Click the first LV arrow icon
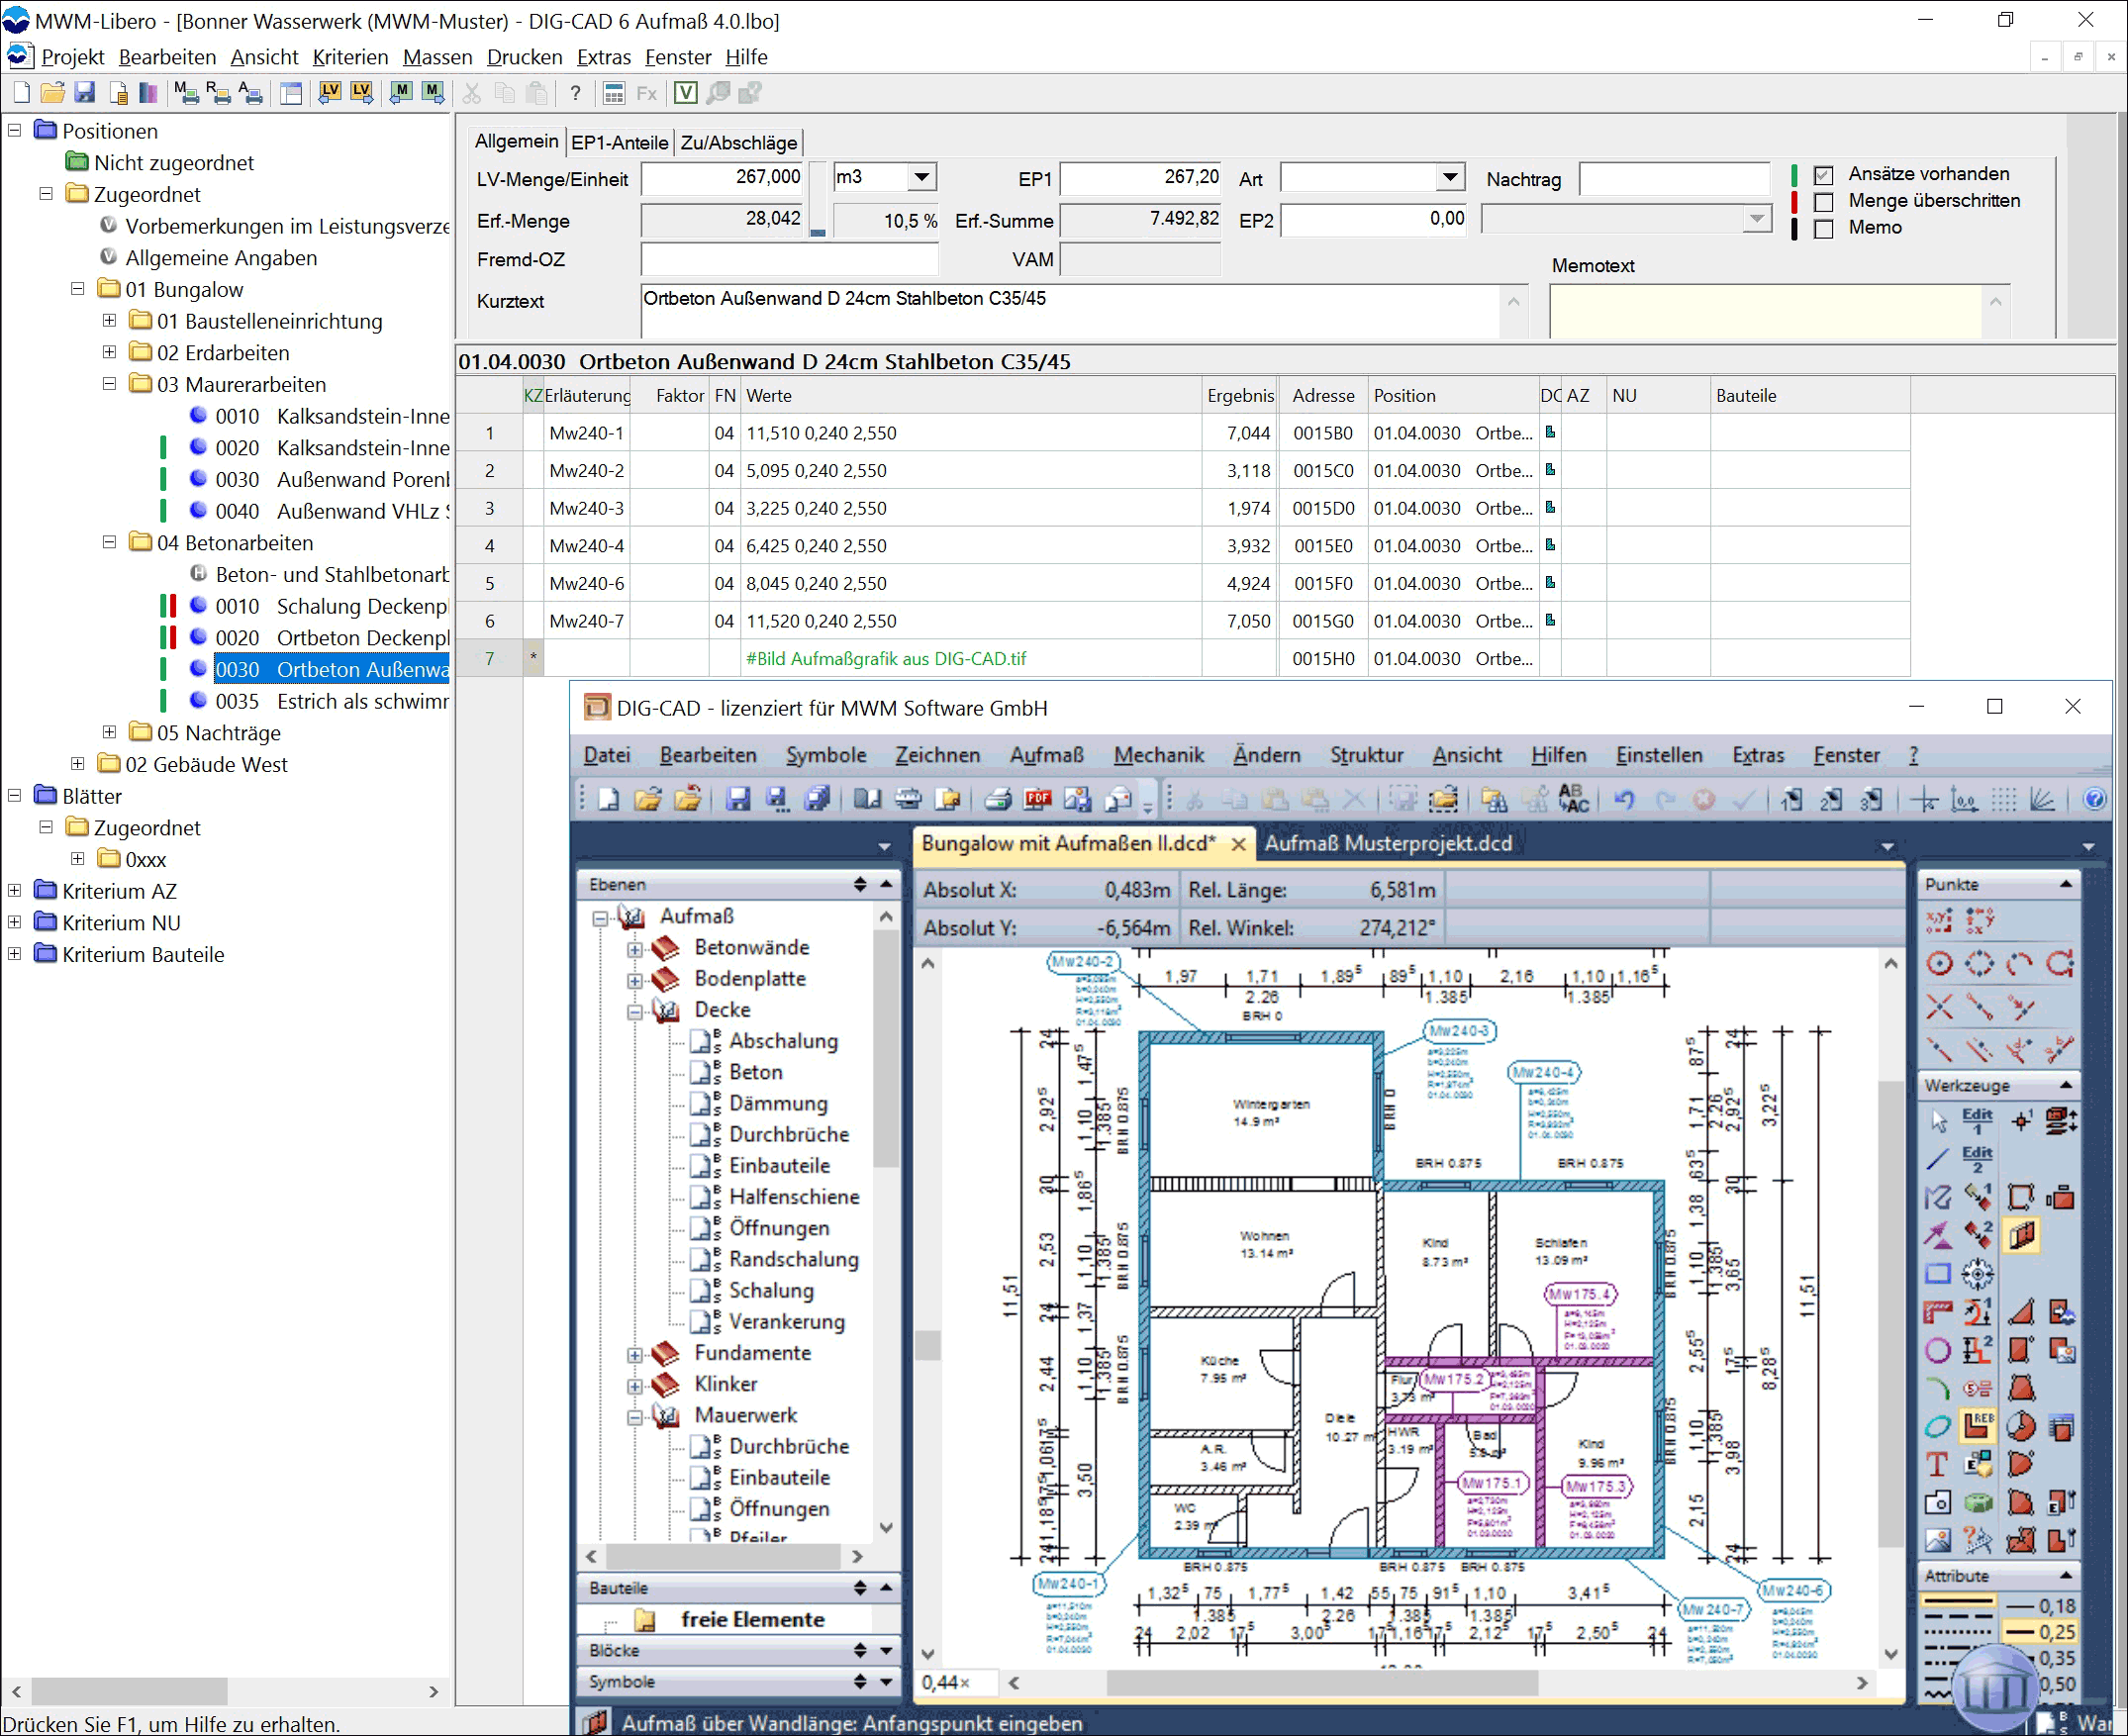The height and width of the screenshot is (1736, 2128). [329, 93]
